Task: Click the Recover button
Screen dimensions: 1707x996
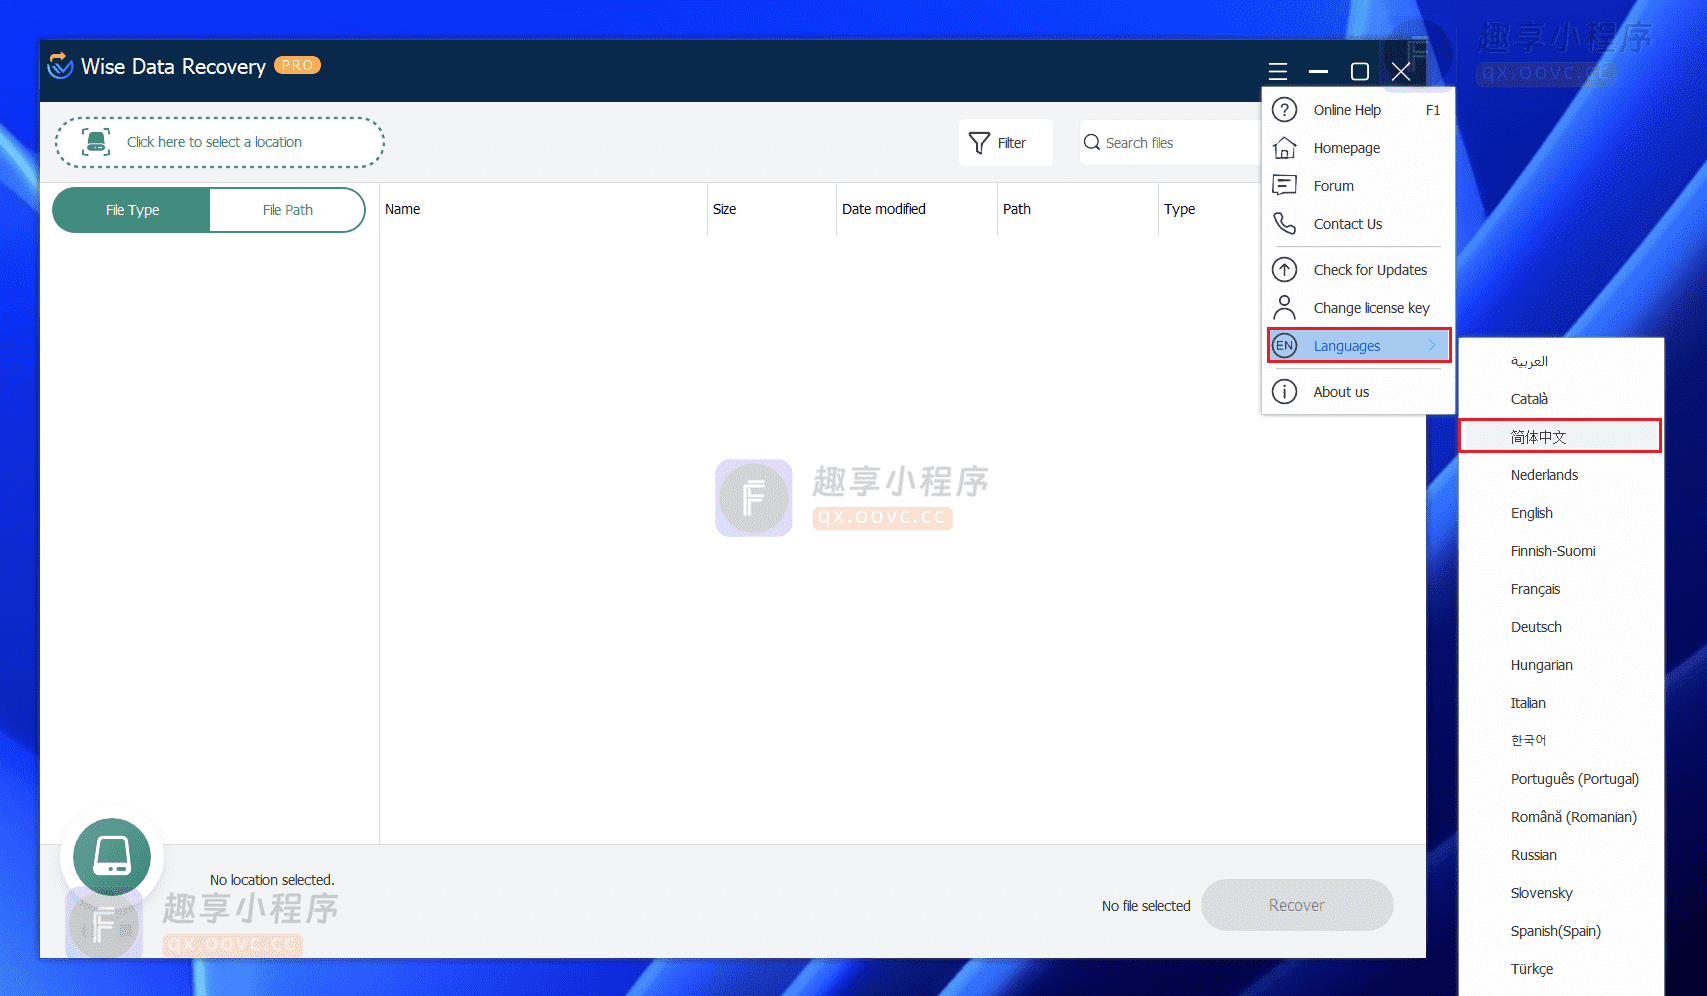Action: pyautogui.click(x=1297, y=905)
